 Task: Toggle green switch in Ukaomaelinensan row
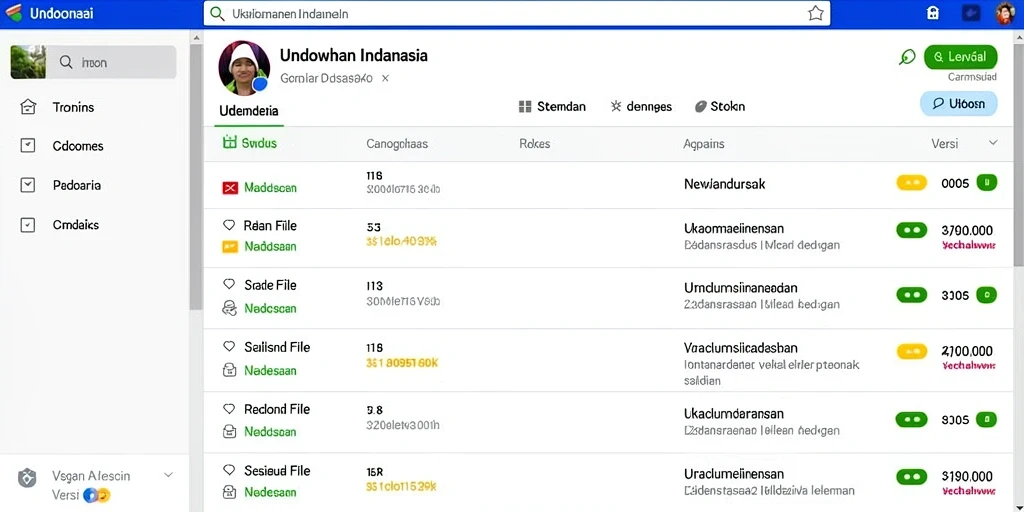tap(912, 230)
